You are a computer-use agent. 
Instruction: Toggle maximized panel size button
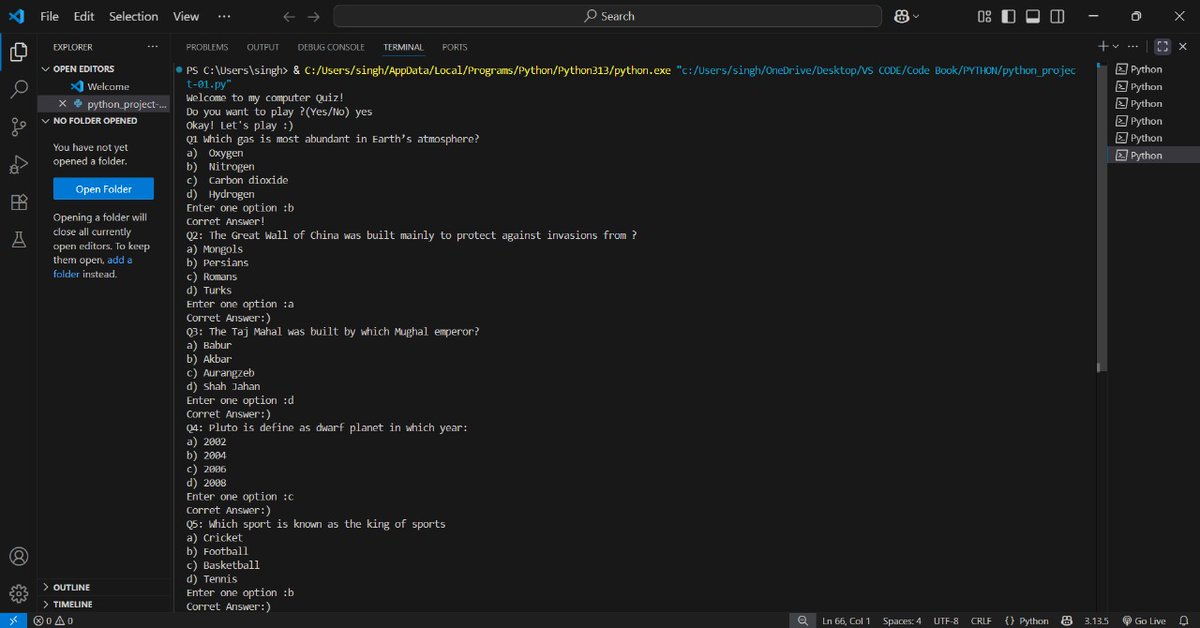tap(1162, 46)
